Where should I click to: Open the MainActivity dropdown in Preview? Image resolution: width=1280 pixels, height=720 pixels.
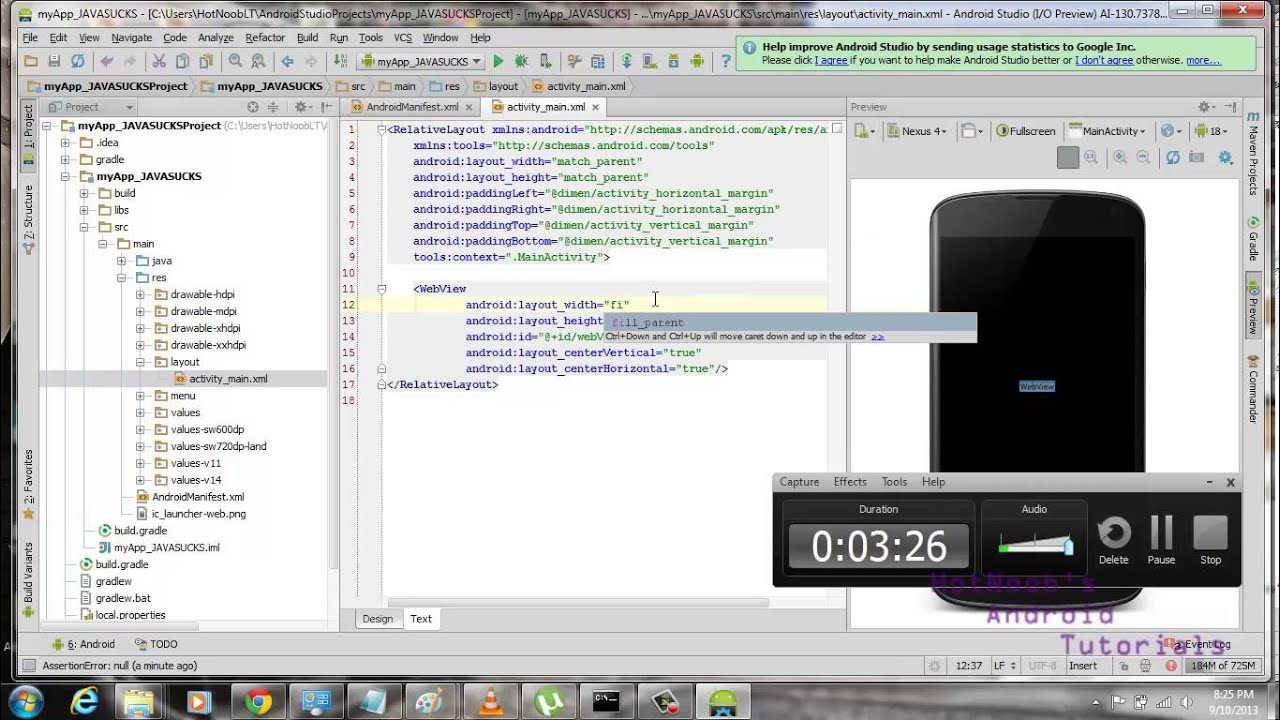[x=1109, y=131]
